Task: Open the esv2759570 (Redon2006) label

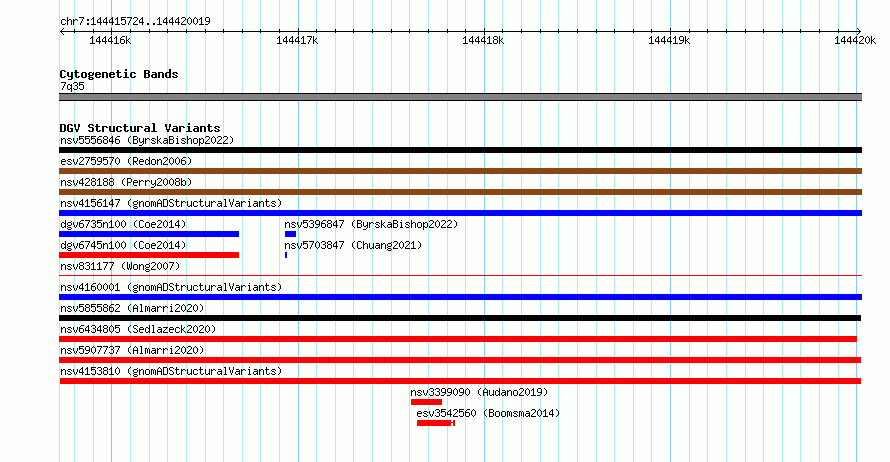Action: coord(126,161)
